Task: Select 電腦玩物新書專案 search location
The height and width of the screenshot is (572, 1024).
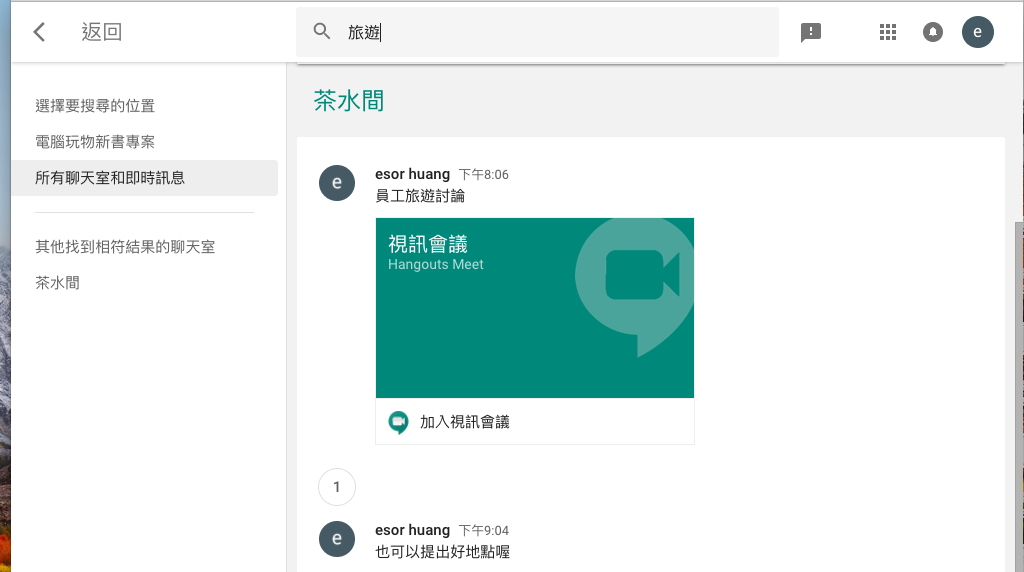Action: click(x=95, y=142)
